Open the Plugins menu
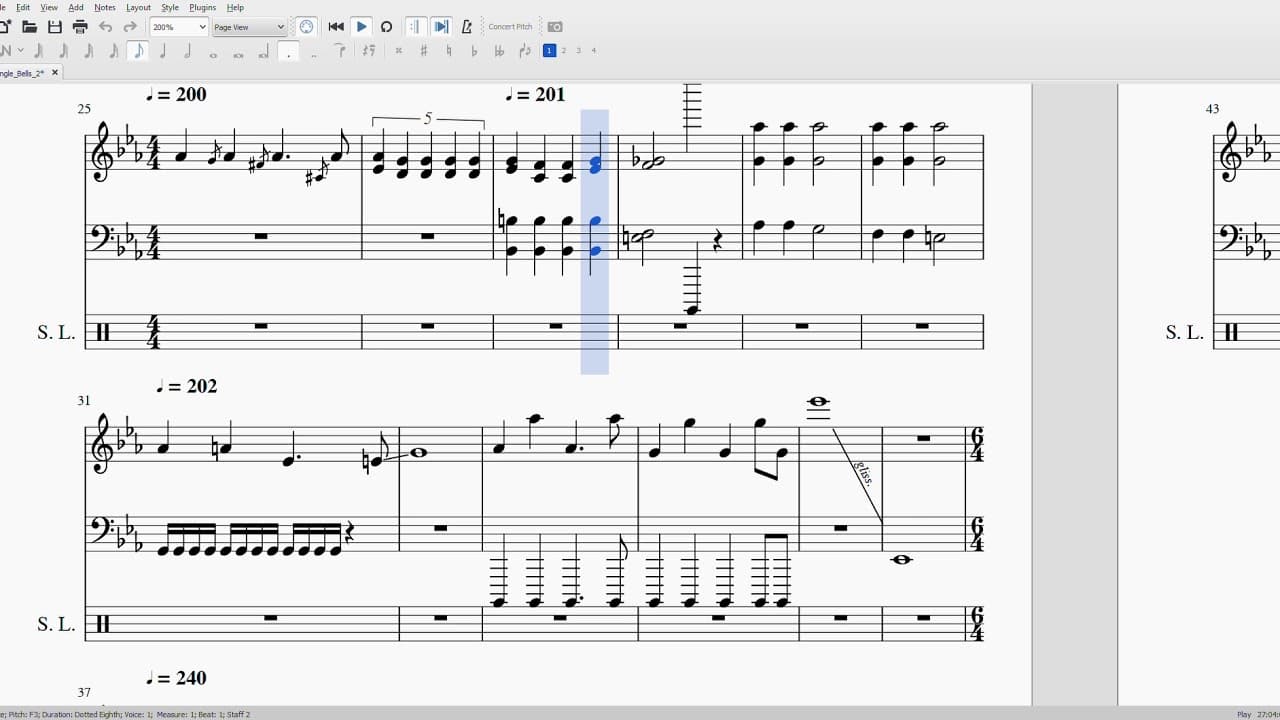Viewport: 1280px width, 720px height. click(x=203, y=7)
